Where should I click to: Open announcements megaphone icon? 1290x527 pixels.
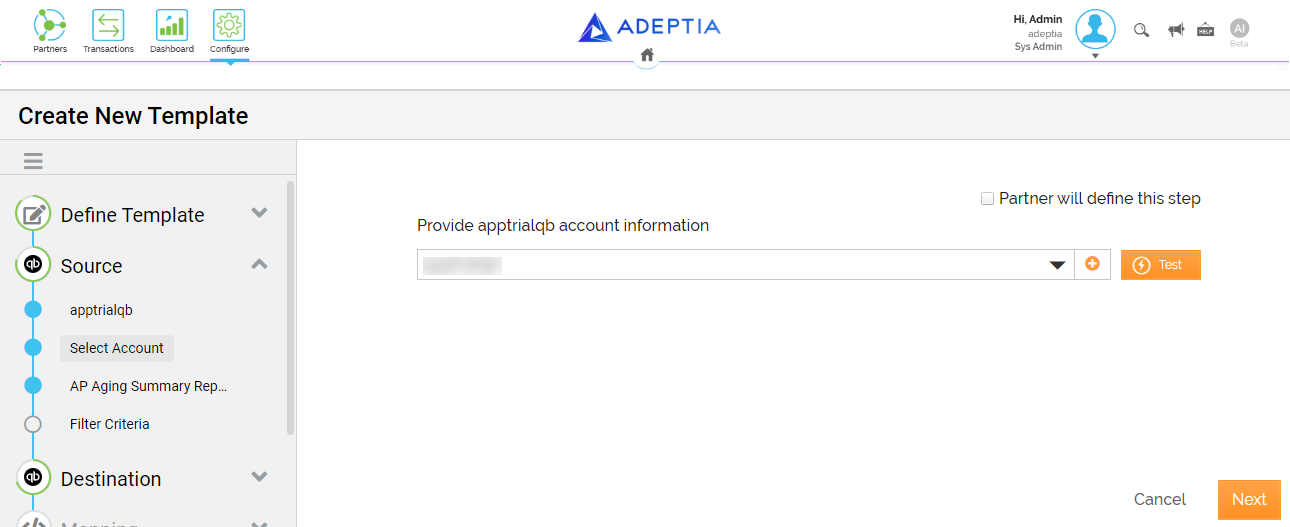coord(1176,30)
